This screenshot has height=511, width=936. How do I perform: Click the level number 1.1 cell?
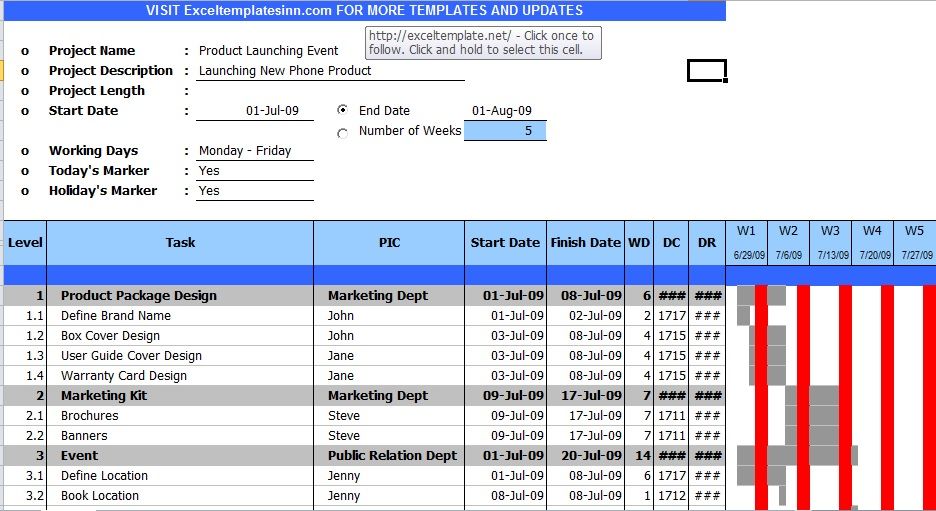[25, 316]
